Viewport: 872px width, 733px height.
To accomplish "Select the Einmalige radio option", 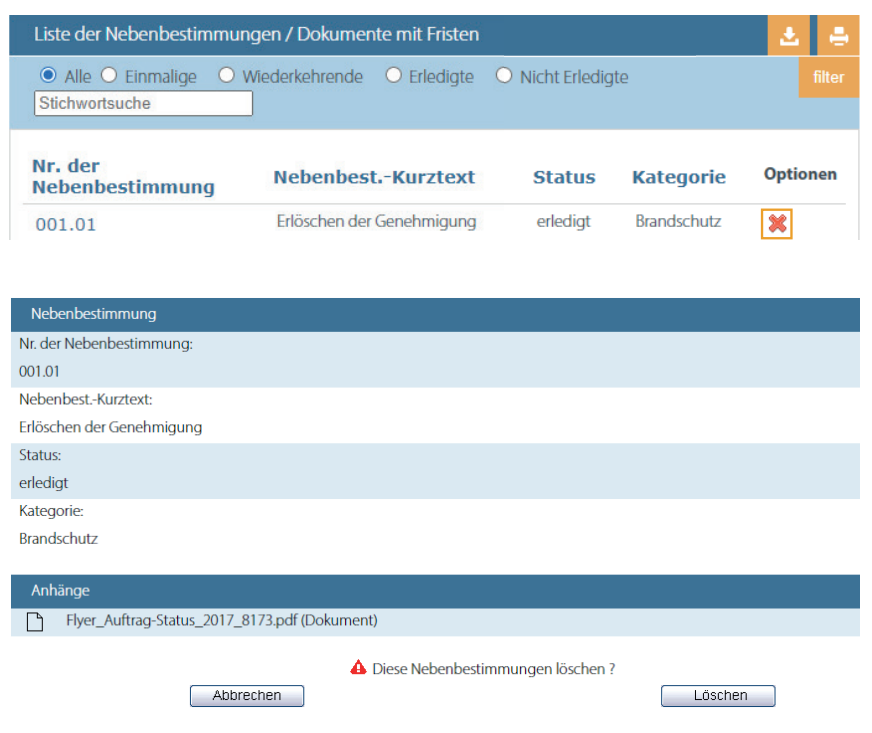I will click(108, 75).
